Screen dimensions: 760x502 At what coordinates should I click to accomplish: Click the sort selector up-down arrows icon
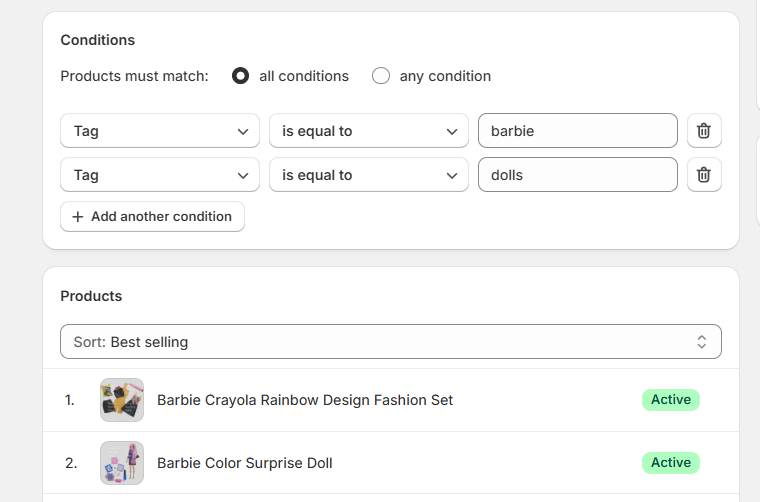click(701, 342)
